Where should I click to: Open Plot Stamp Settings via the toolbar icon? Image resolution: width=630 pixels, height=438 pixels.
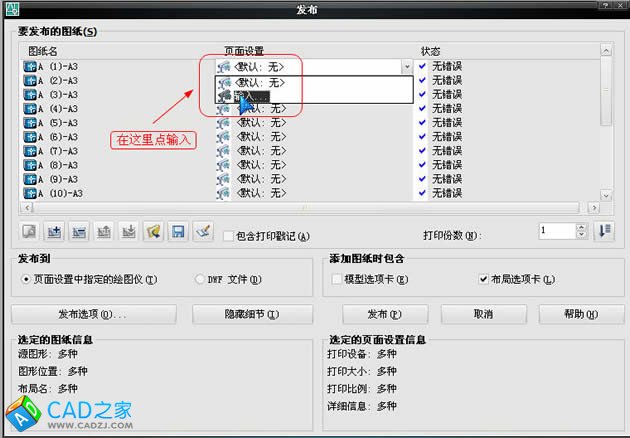point(203,232)
